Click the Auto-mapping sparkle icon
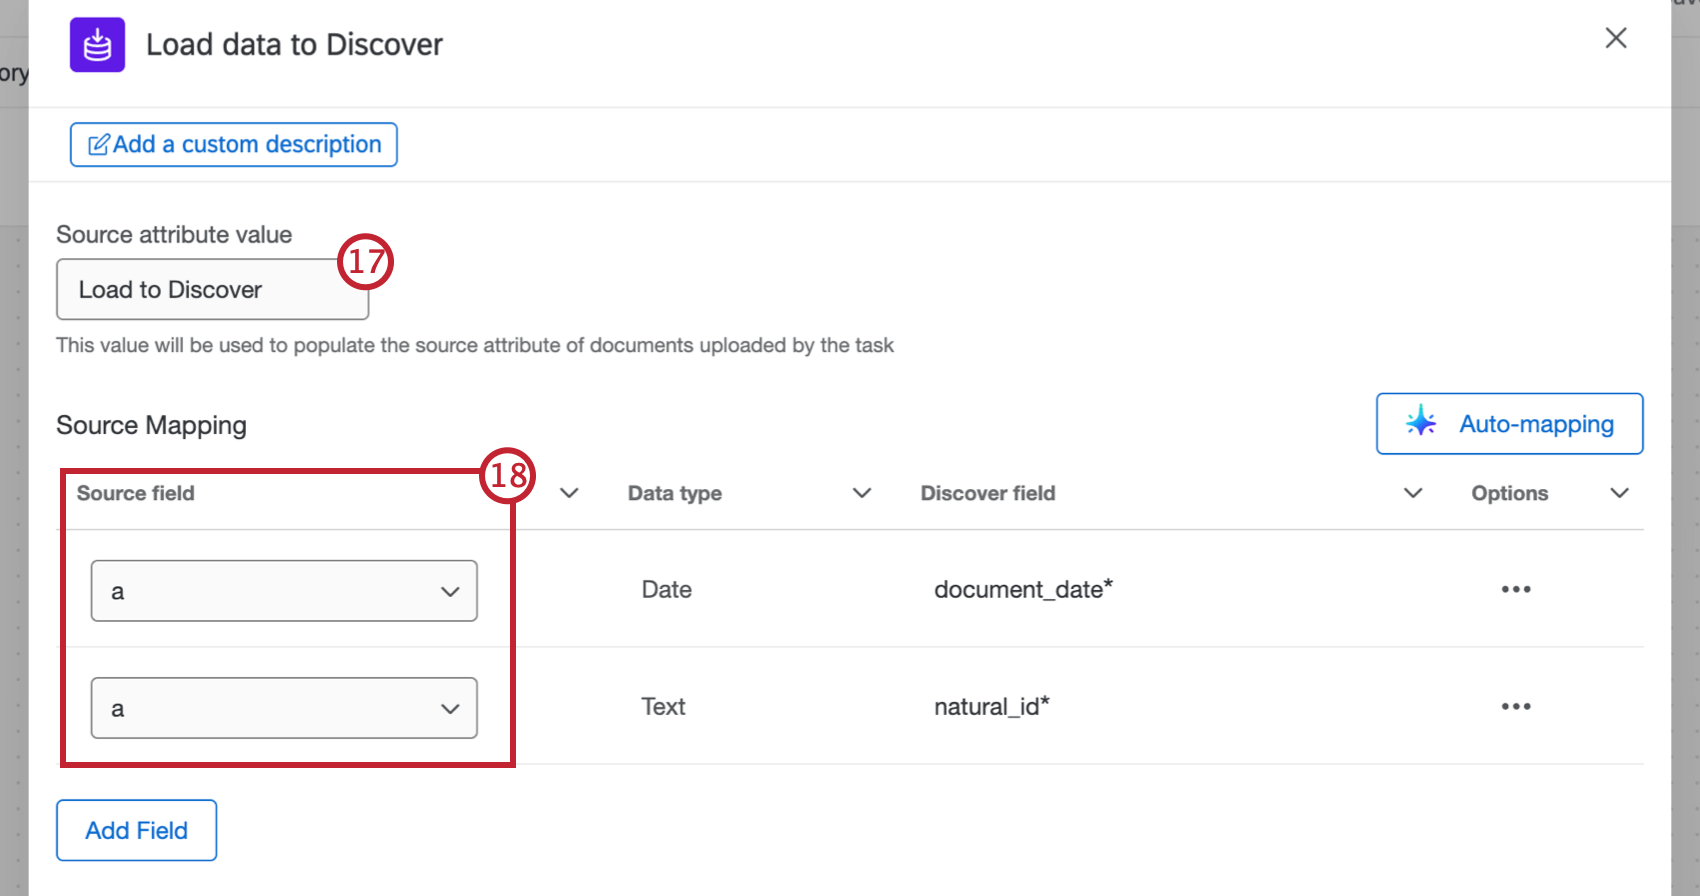The width and height of the screenshot is (1700, 896). click(x=1421, y=423)
